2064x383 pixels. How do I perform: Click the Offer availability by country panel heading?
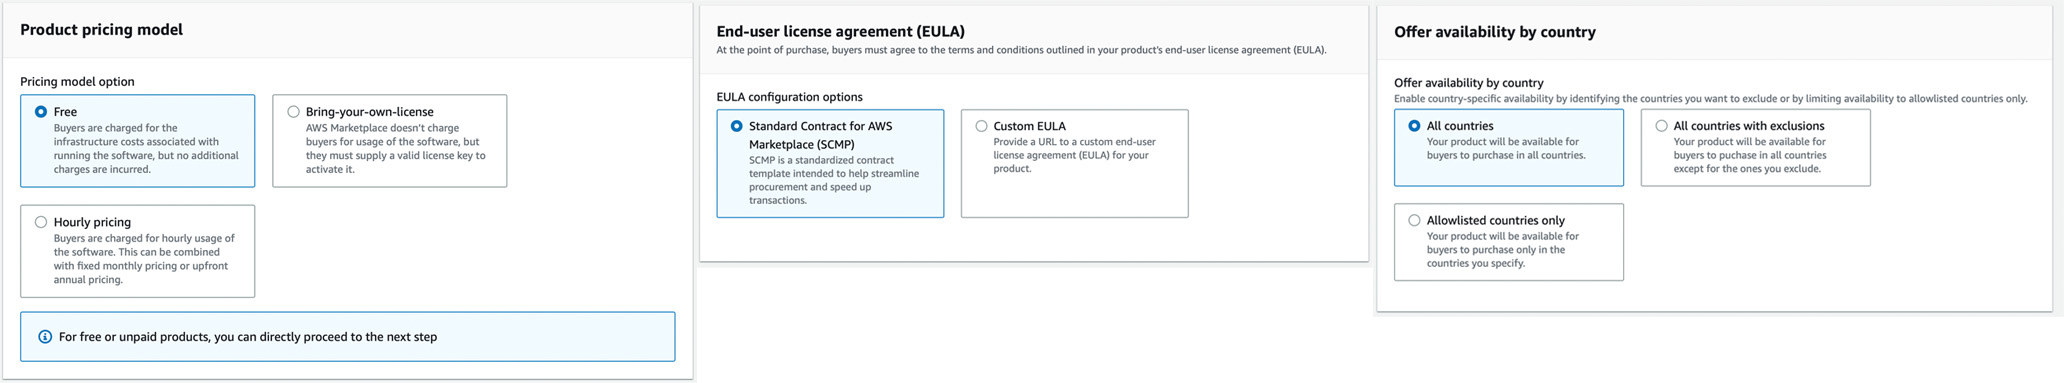(x=1494, y=32)
